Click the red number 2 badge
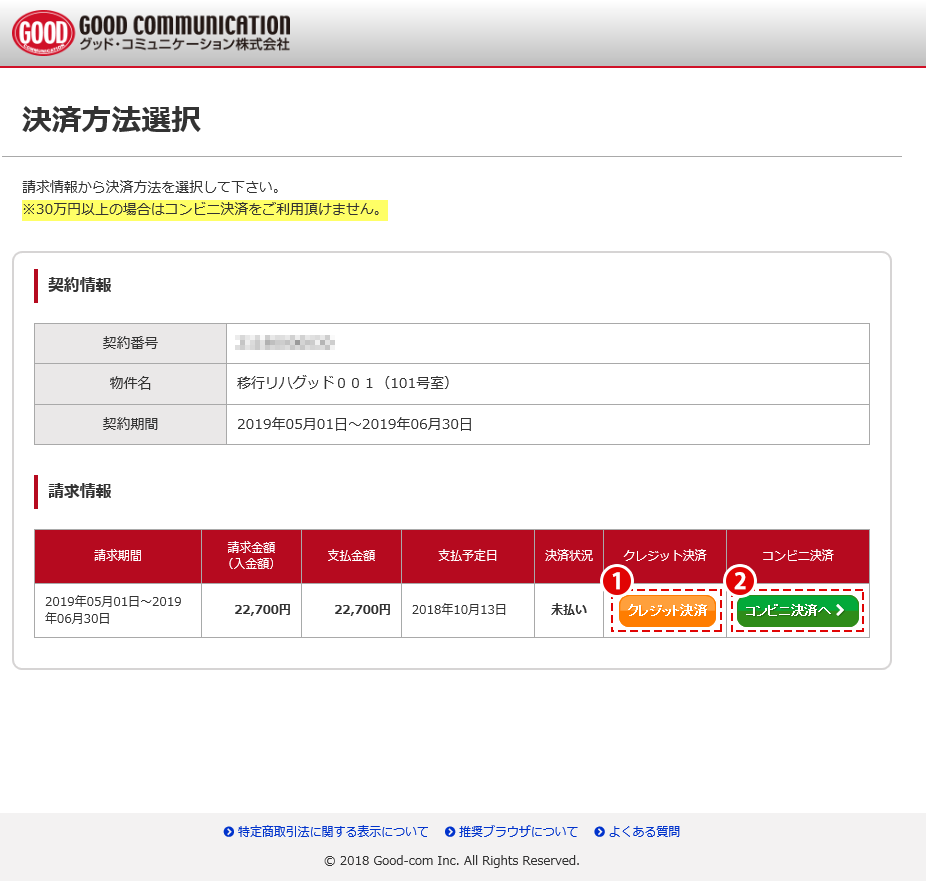926x881 pixels. coord(740,581)
